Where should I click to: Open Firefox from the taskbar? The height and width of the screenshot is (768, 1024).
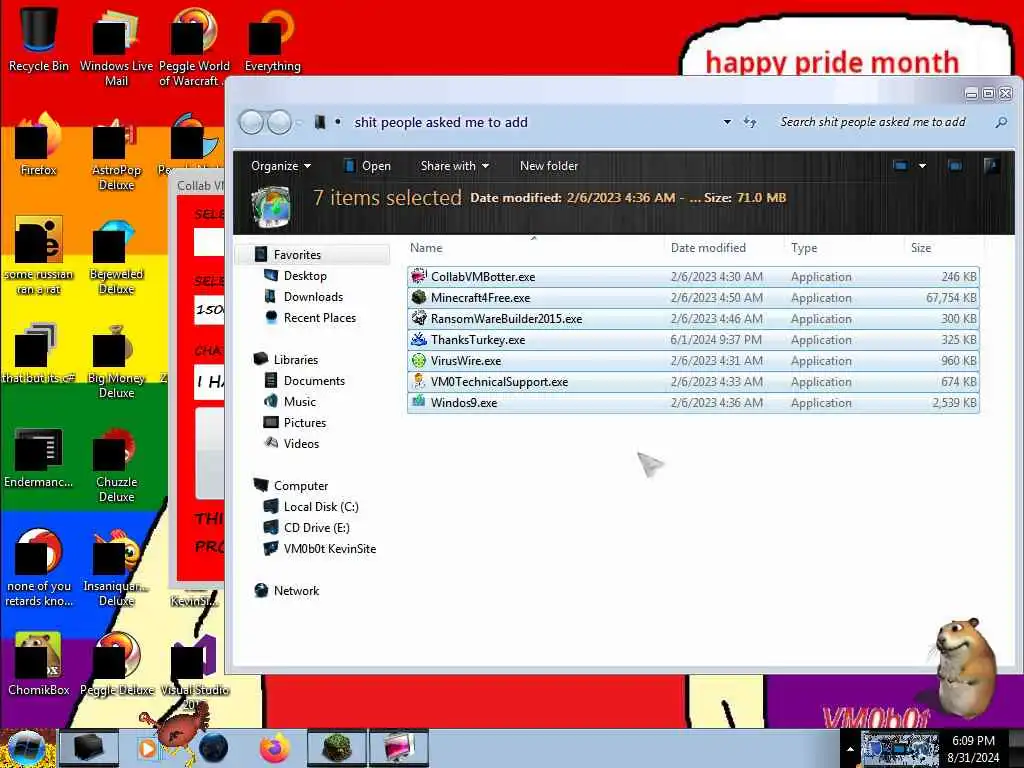coord(275,748)
